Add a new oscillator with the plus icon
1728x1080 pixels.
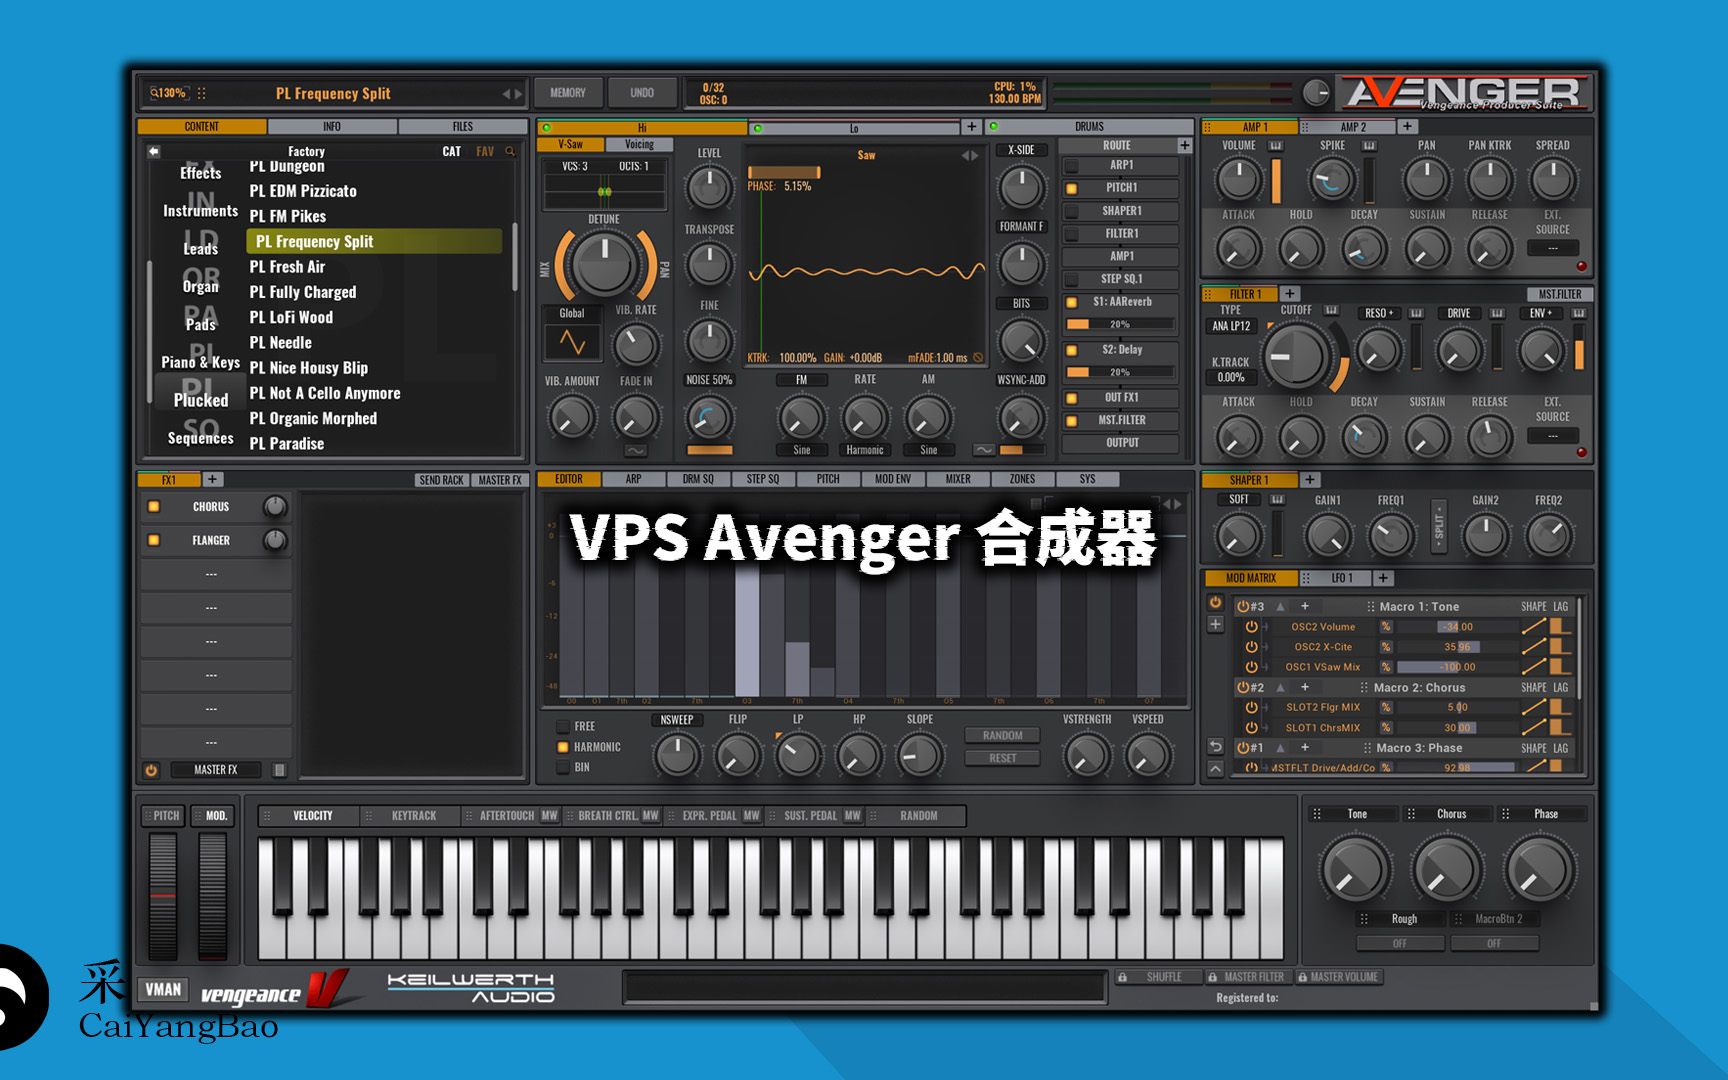(971, 127)
